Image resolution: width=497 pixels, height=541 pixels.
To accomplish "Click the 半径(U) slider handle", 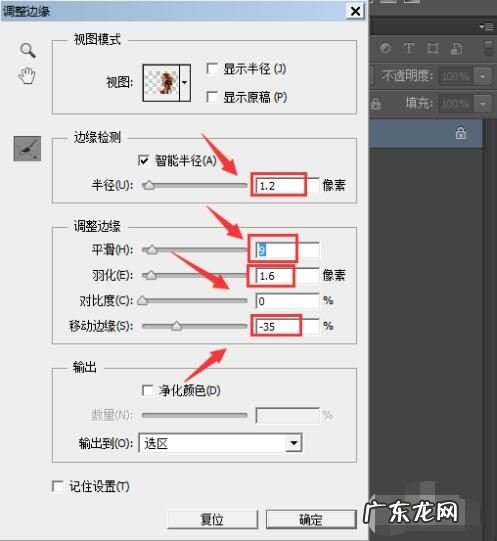I will click(149, 185).
